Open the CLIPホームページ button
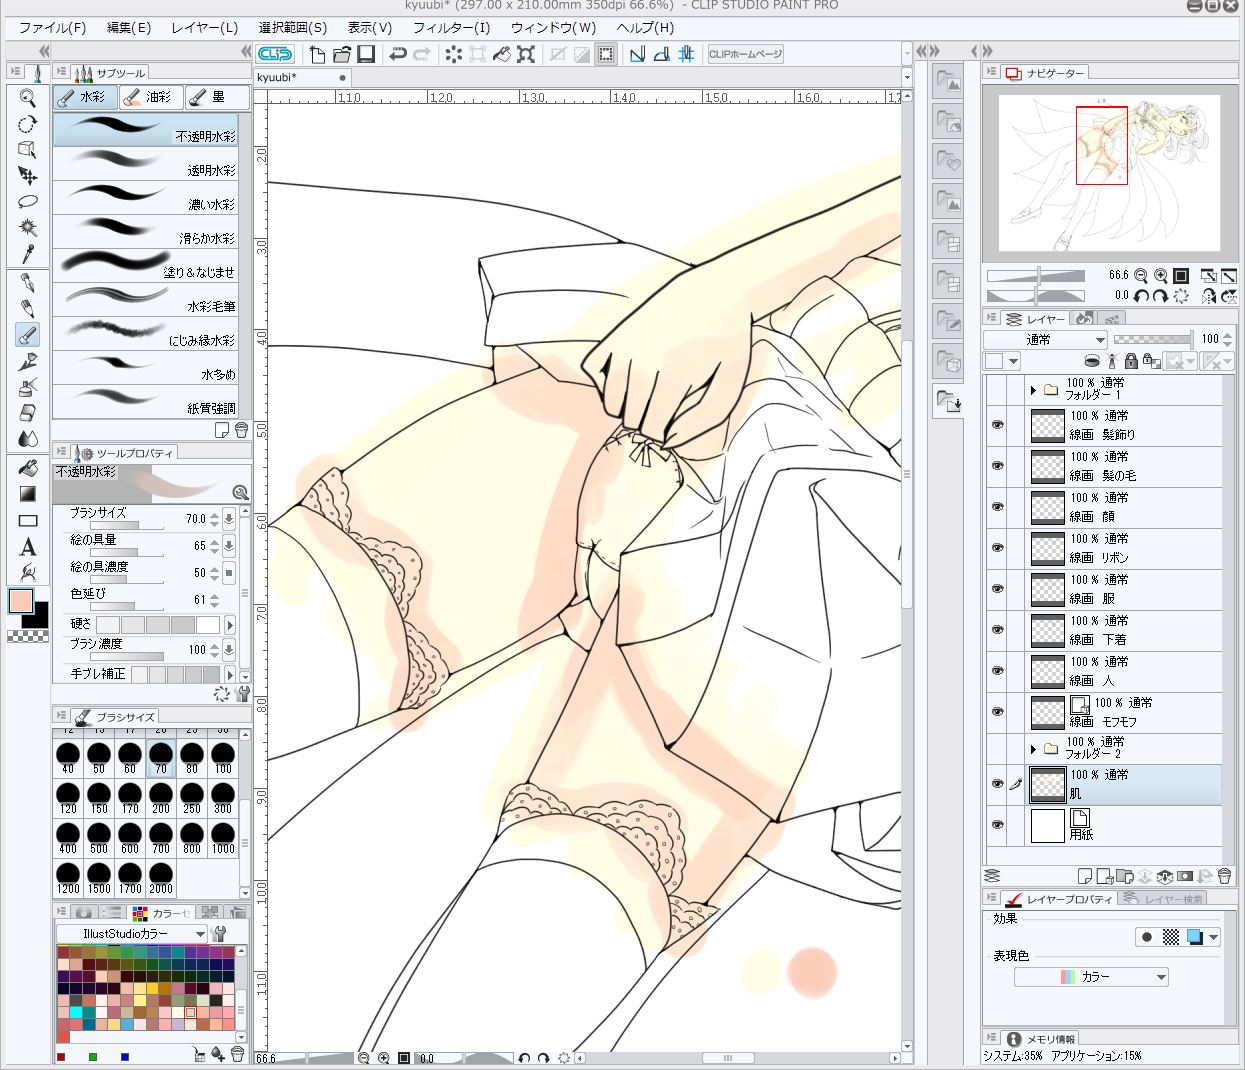 (x=746, y=54)
